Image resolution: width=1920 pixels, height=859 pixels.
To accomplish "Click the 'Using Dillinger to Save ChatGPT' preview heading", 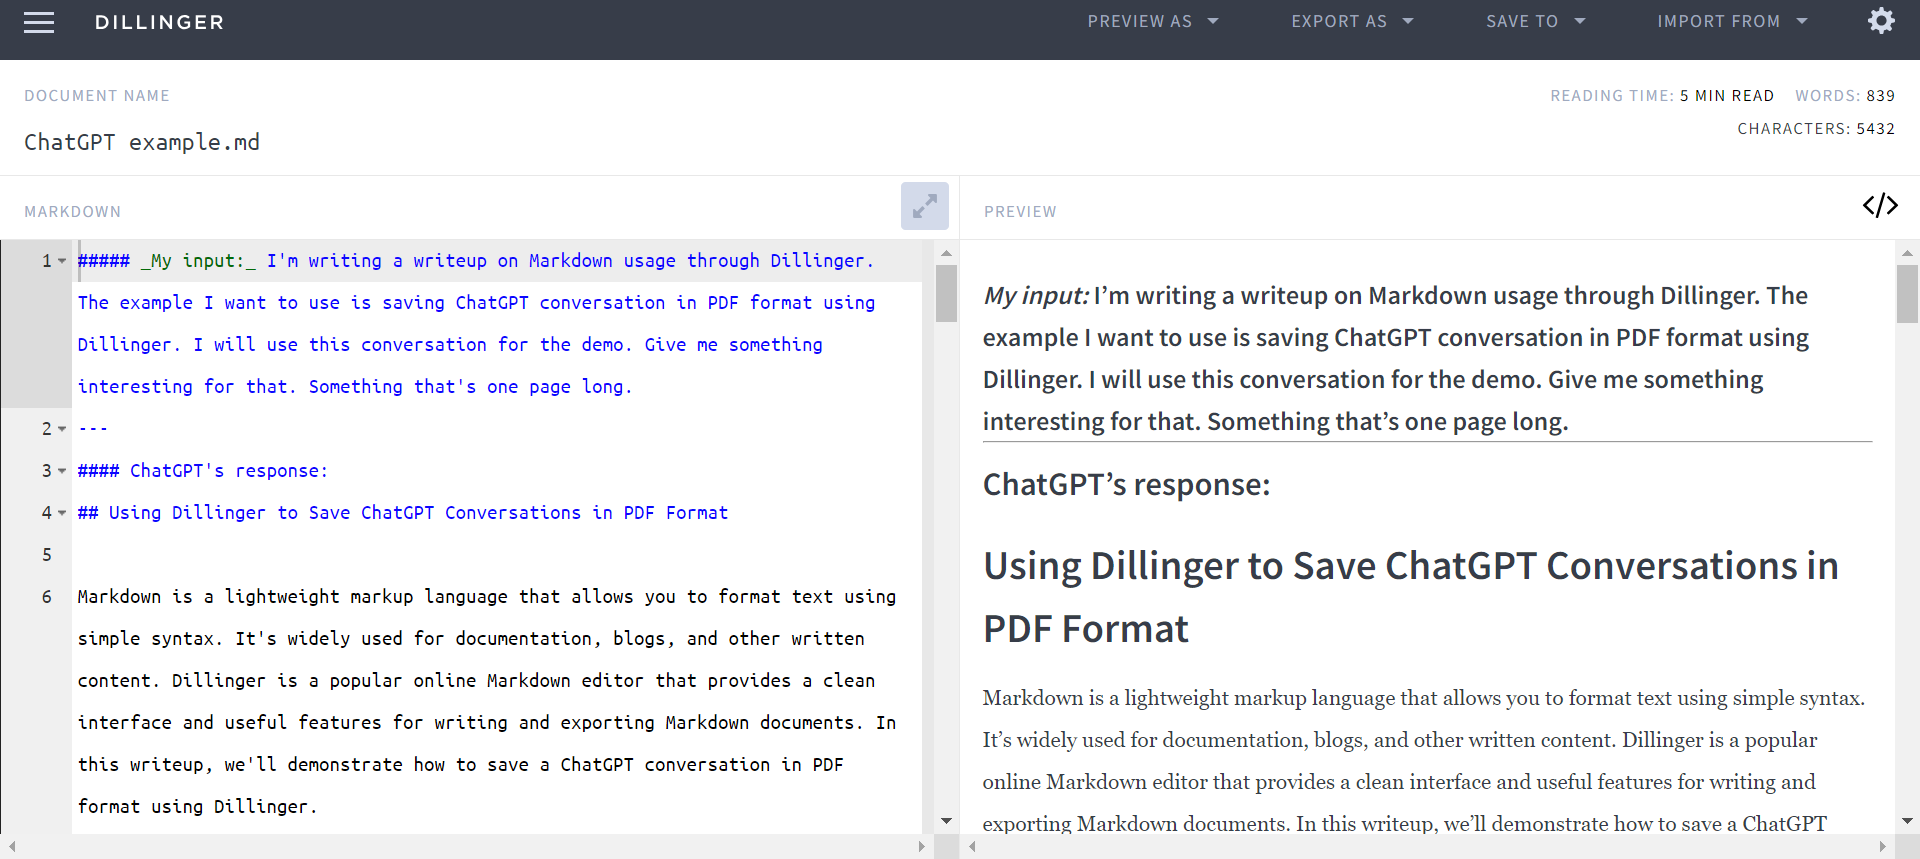I will coord(1410,597).
